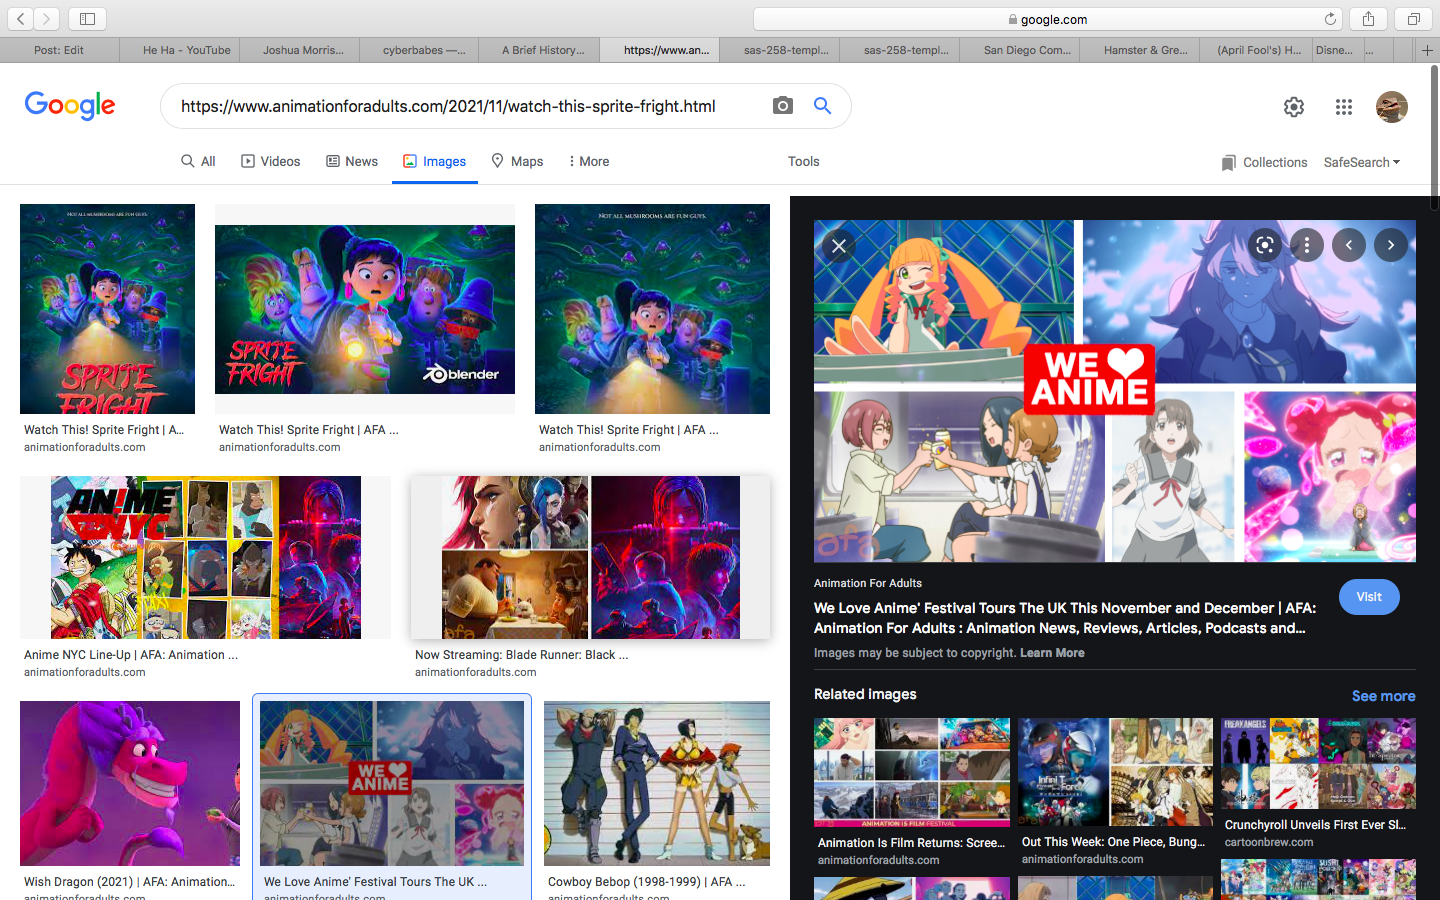Switch to He Ha - YouTube tab
Screen dimensions: 1440x900
coord(180,50)
